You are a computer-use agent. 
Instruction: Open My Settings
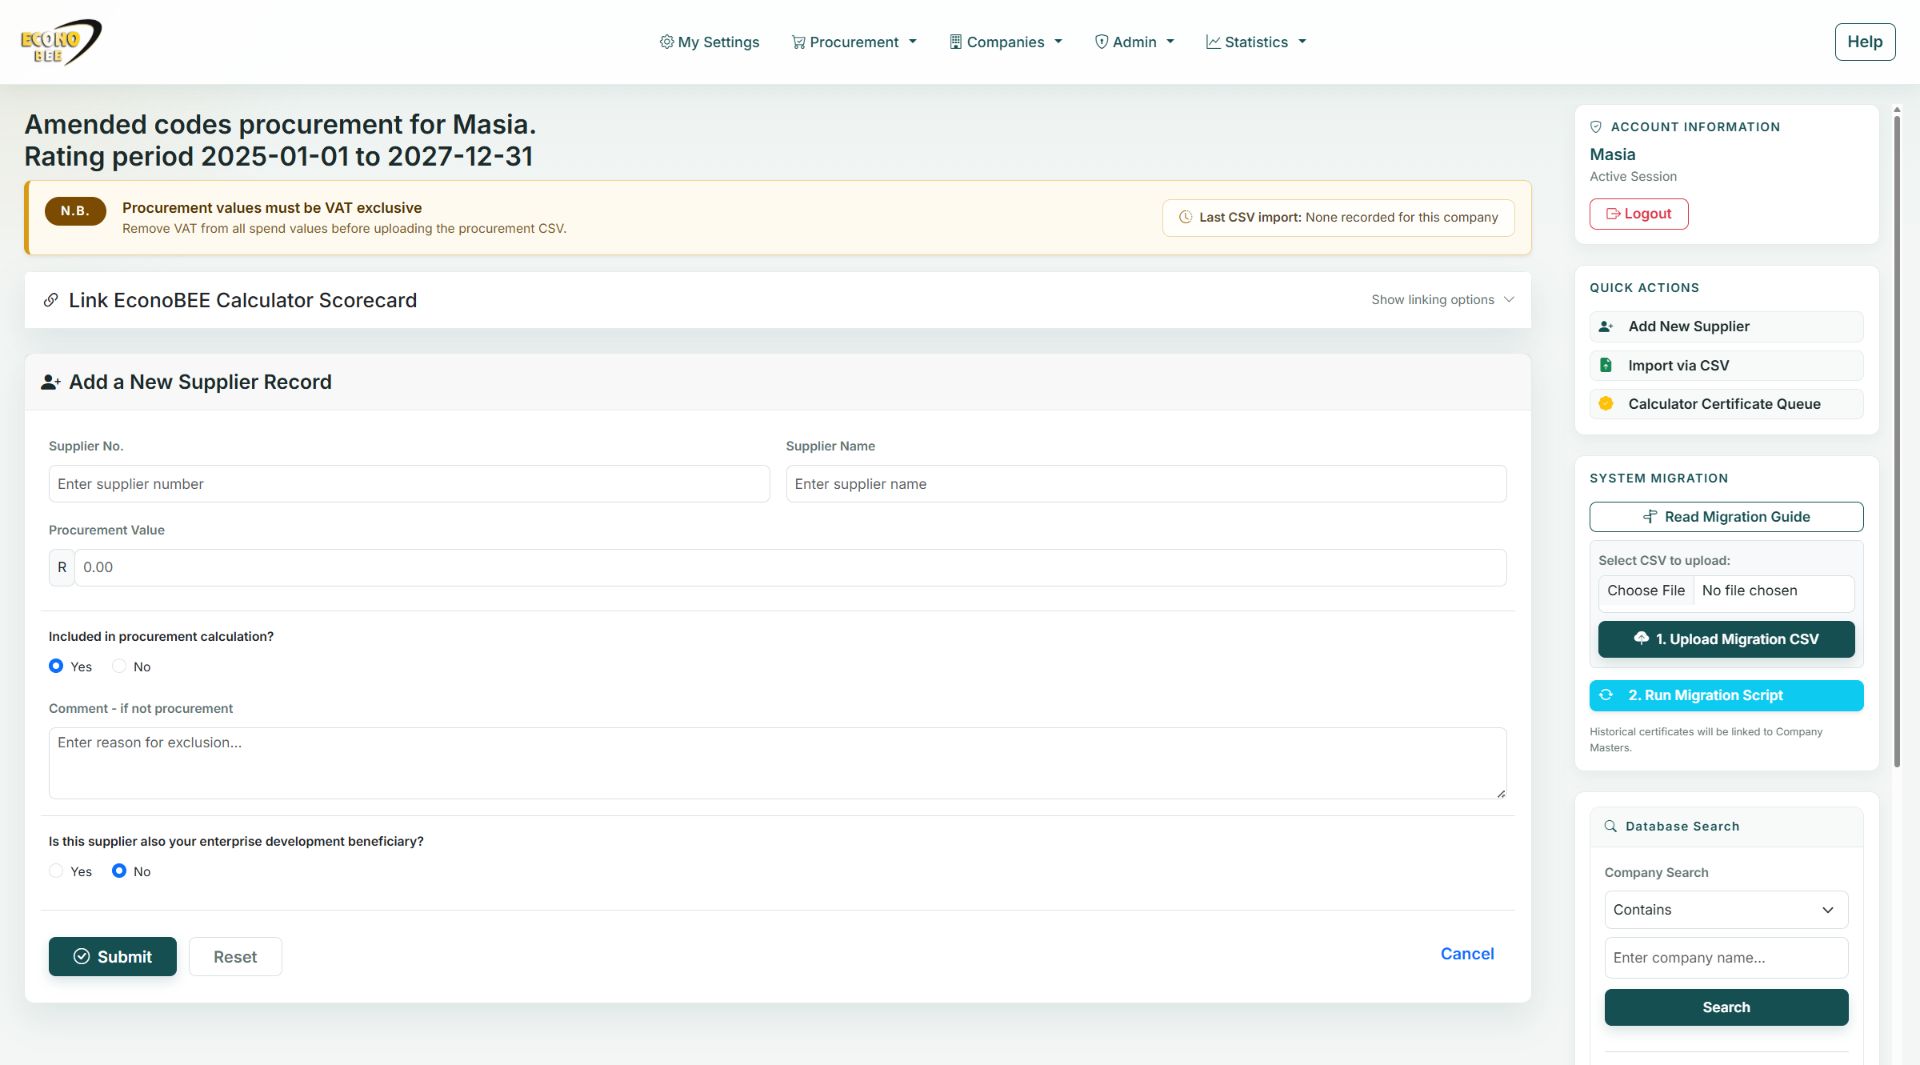709,42
